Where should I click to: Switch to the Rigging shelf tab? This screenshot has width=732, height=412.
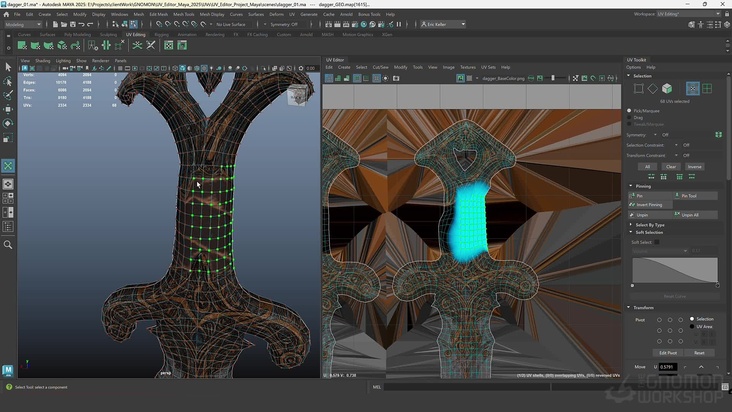coord(161,35)
